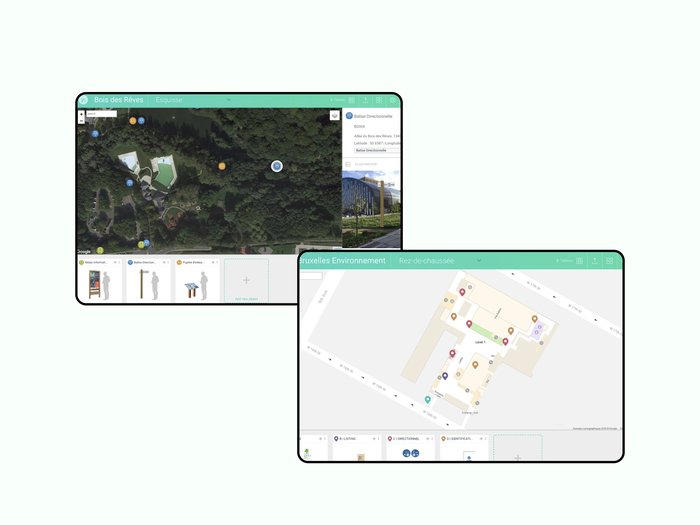Open the map layers switcher icon
The height and width of the screenshot is (525, 700).
(x=334, y=116)
